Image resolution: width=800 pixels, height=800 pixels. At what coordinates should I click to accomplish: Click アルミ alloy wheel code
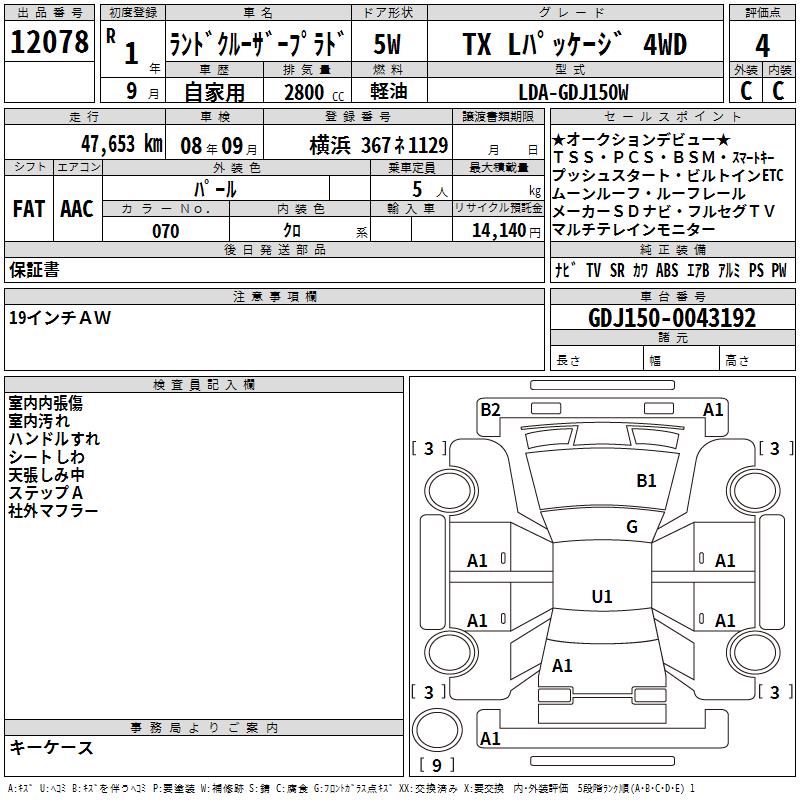tap(729, 270)
